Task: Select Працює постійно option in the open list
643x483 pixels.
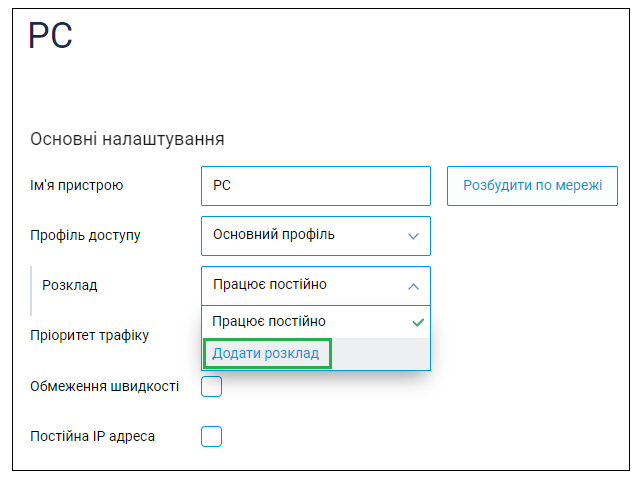Action: tap(316, 322)
